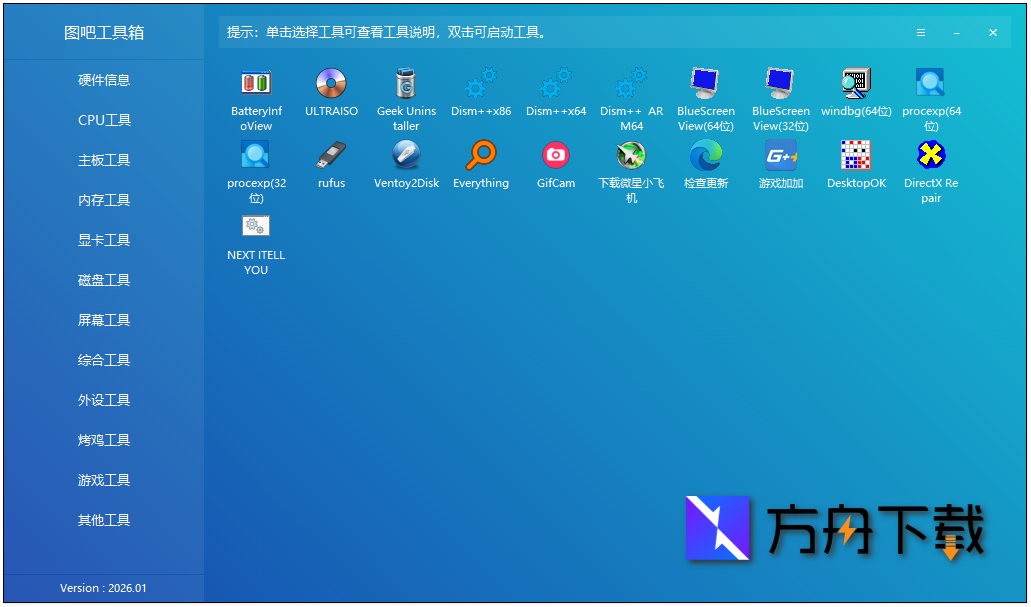The image size is (1031, 607).
Task: Launch the BatteryInfoView tool
Action: (256, 95)
